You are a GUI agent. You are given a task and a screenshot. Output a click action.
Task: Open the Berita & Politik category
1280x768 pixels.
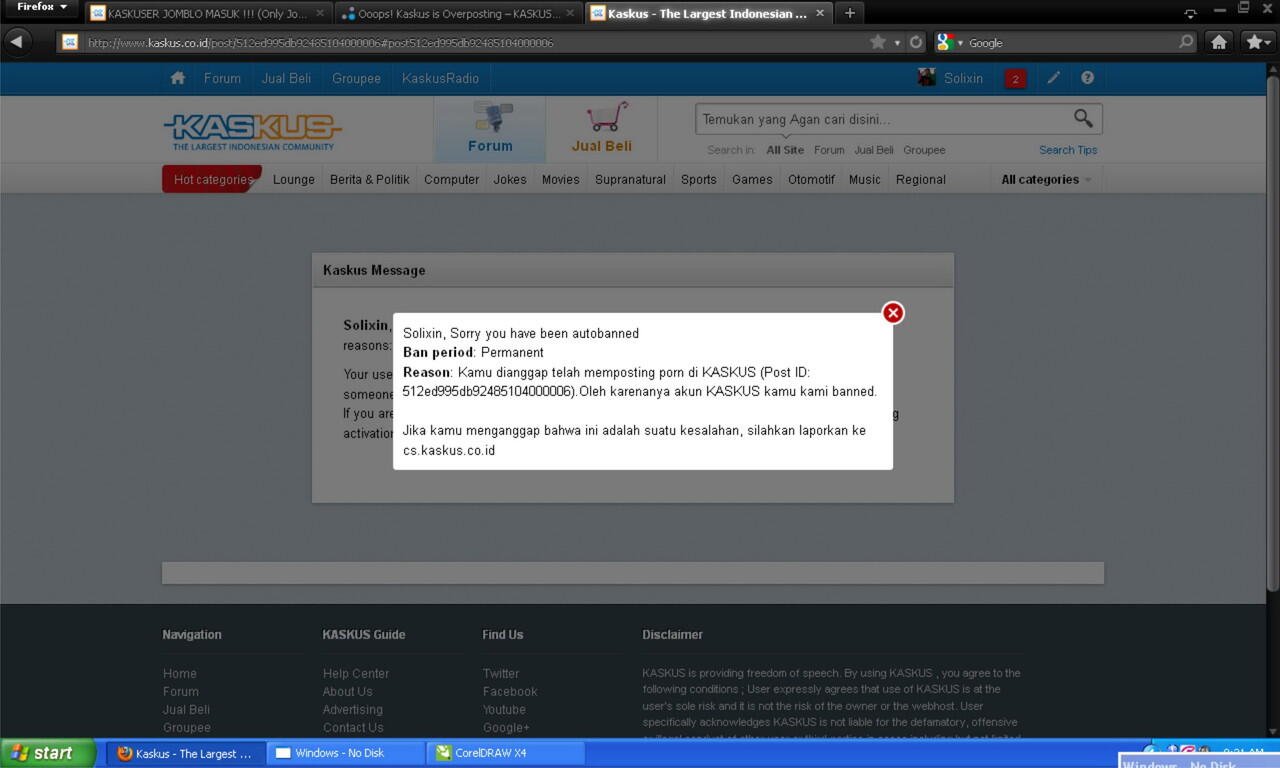pos(369,180)
